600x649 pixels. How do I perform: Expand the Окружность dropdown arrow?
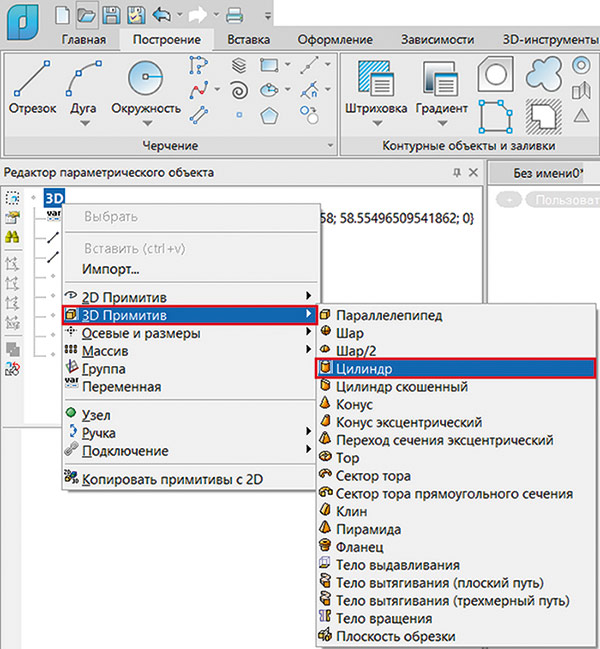(x=146, y=124)
